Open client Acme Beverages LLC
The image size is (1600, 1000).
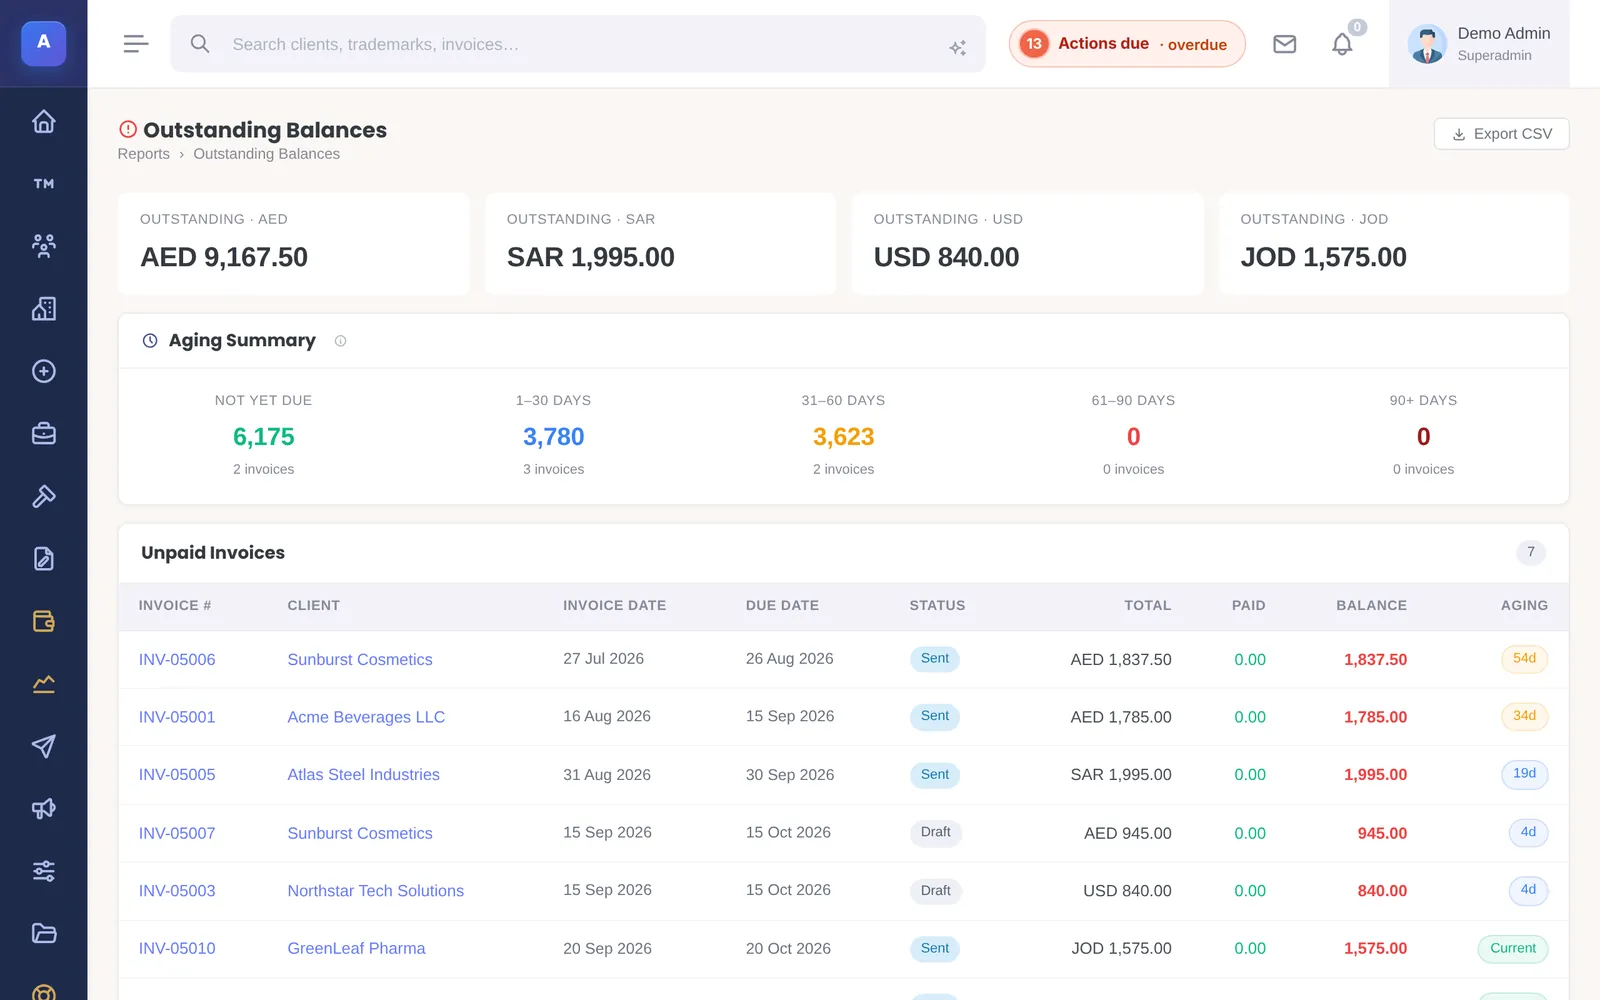pyautogui.click(x=366, y=717)
